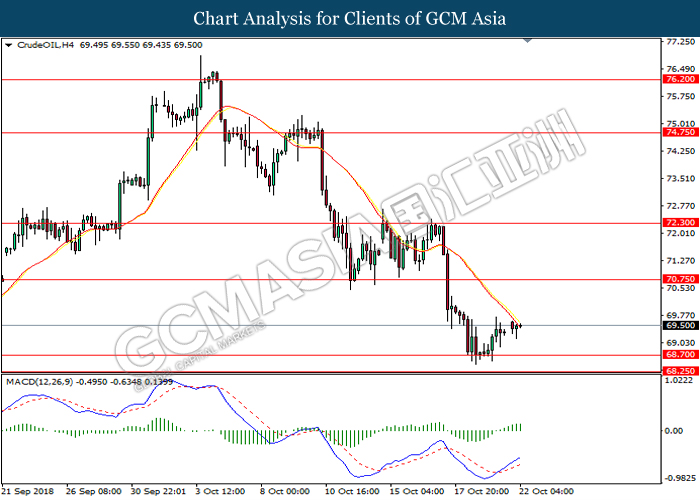Click the MACD 1.0222 scale value
This screenshot has height=500, width=700.
click(679, 380)
